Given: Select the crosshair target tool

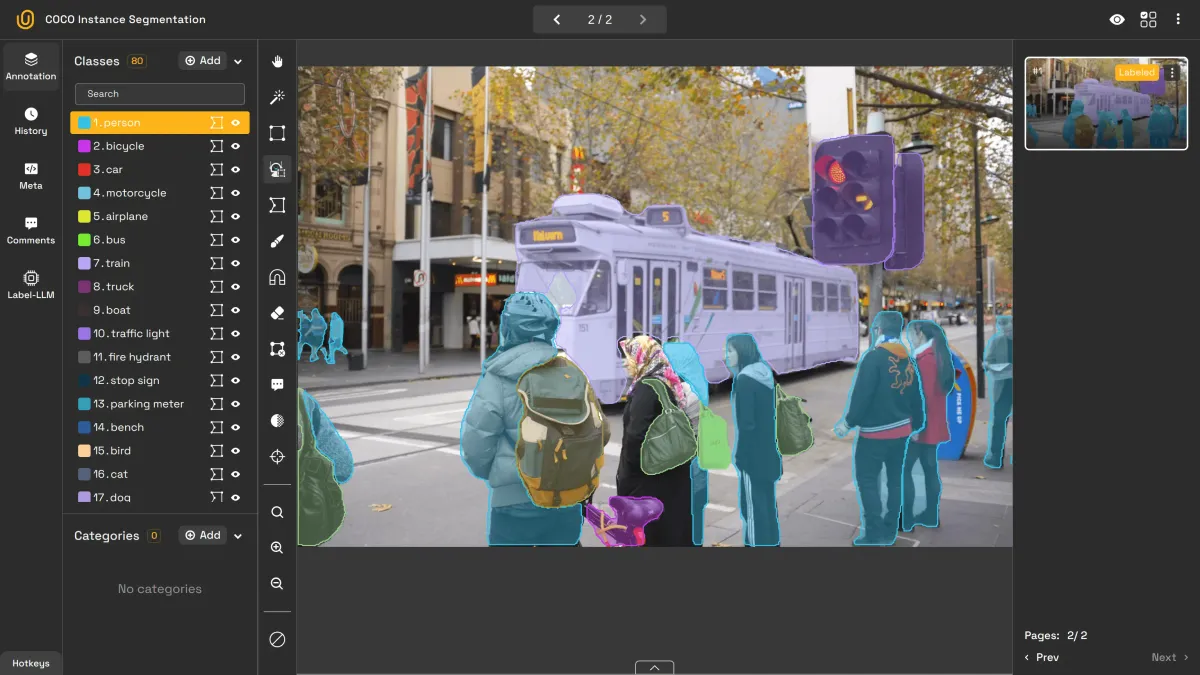Looking at the screenshot, I should pos(277,457).
